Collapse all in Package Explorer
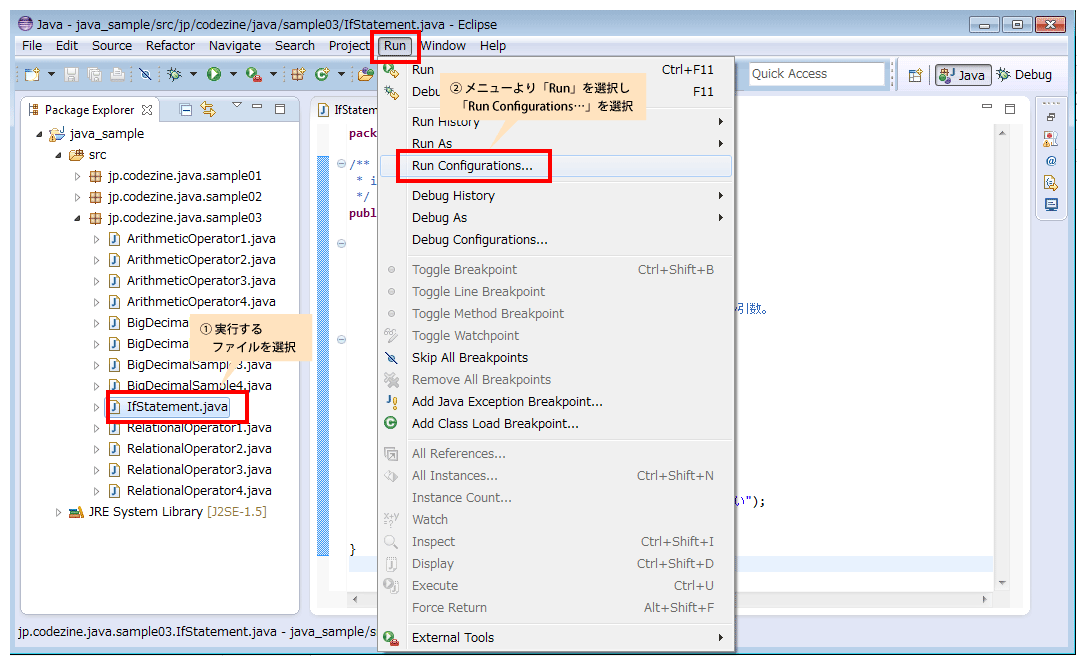The width and height of the screenshot is (1085, 665). click(x=186, y=109)
